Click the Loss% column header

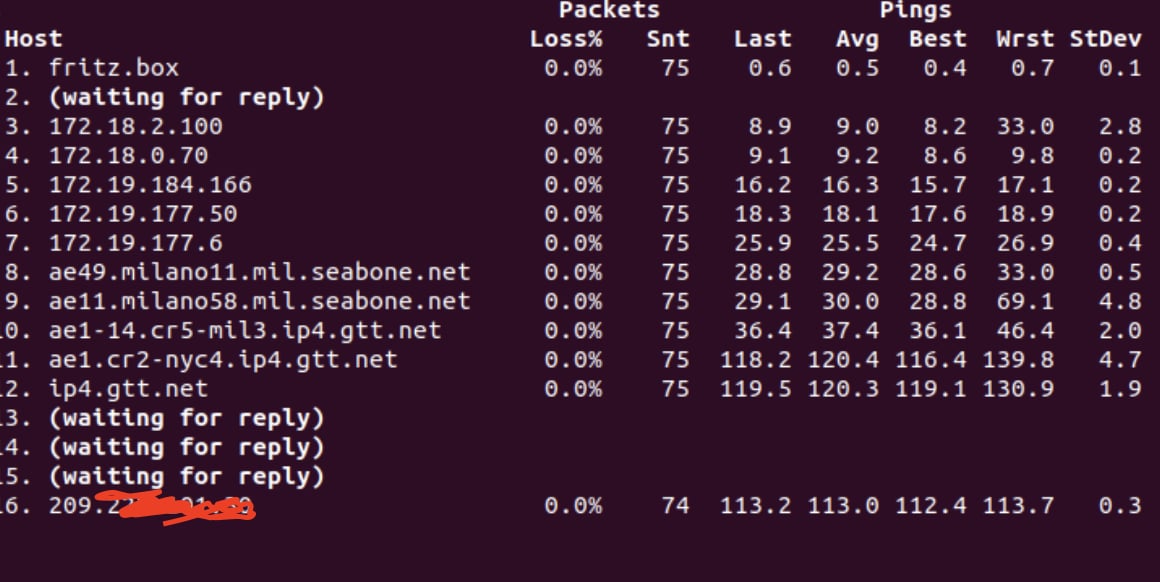(567, 38)
